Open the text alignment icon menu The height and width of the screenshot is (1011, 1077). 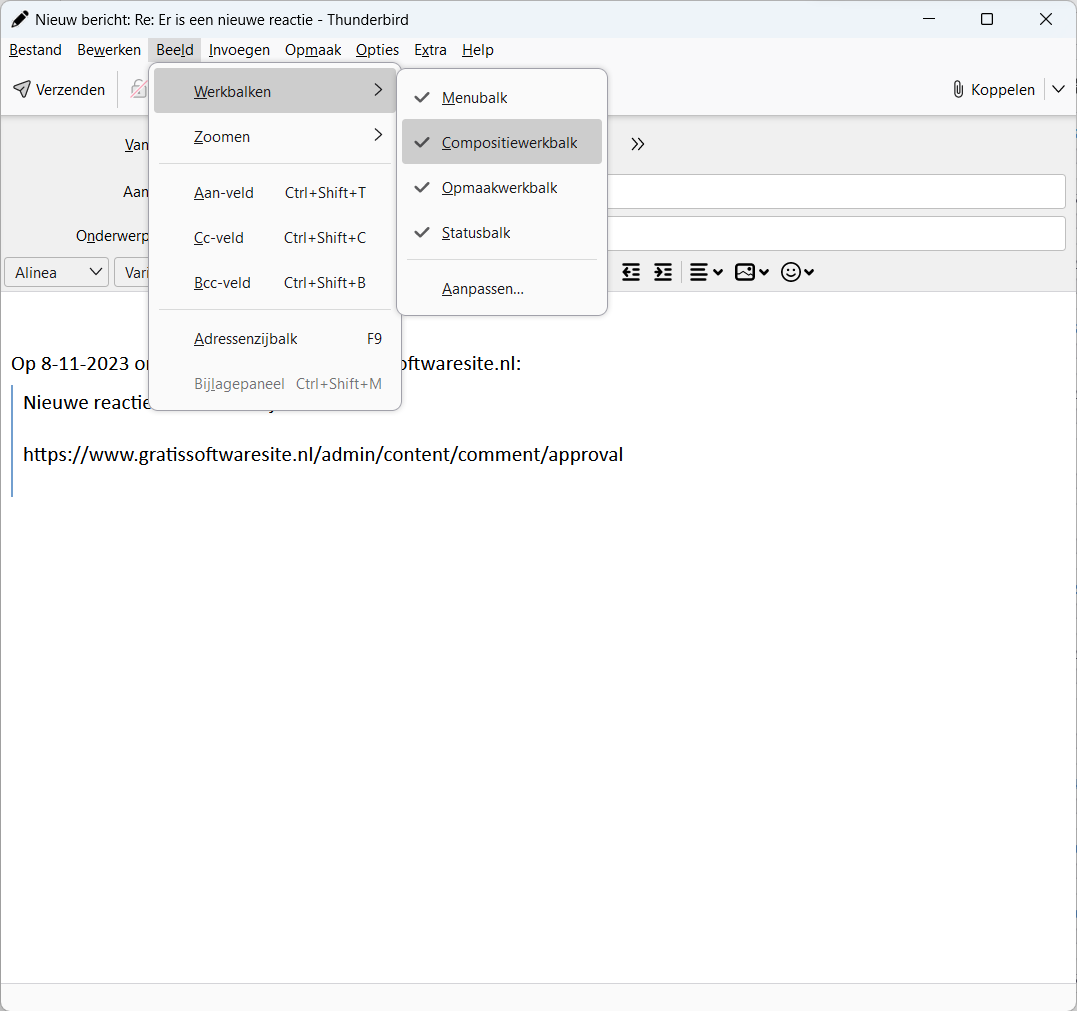(706, 272)
